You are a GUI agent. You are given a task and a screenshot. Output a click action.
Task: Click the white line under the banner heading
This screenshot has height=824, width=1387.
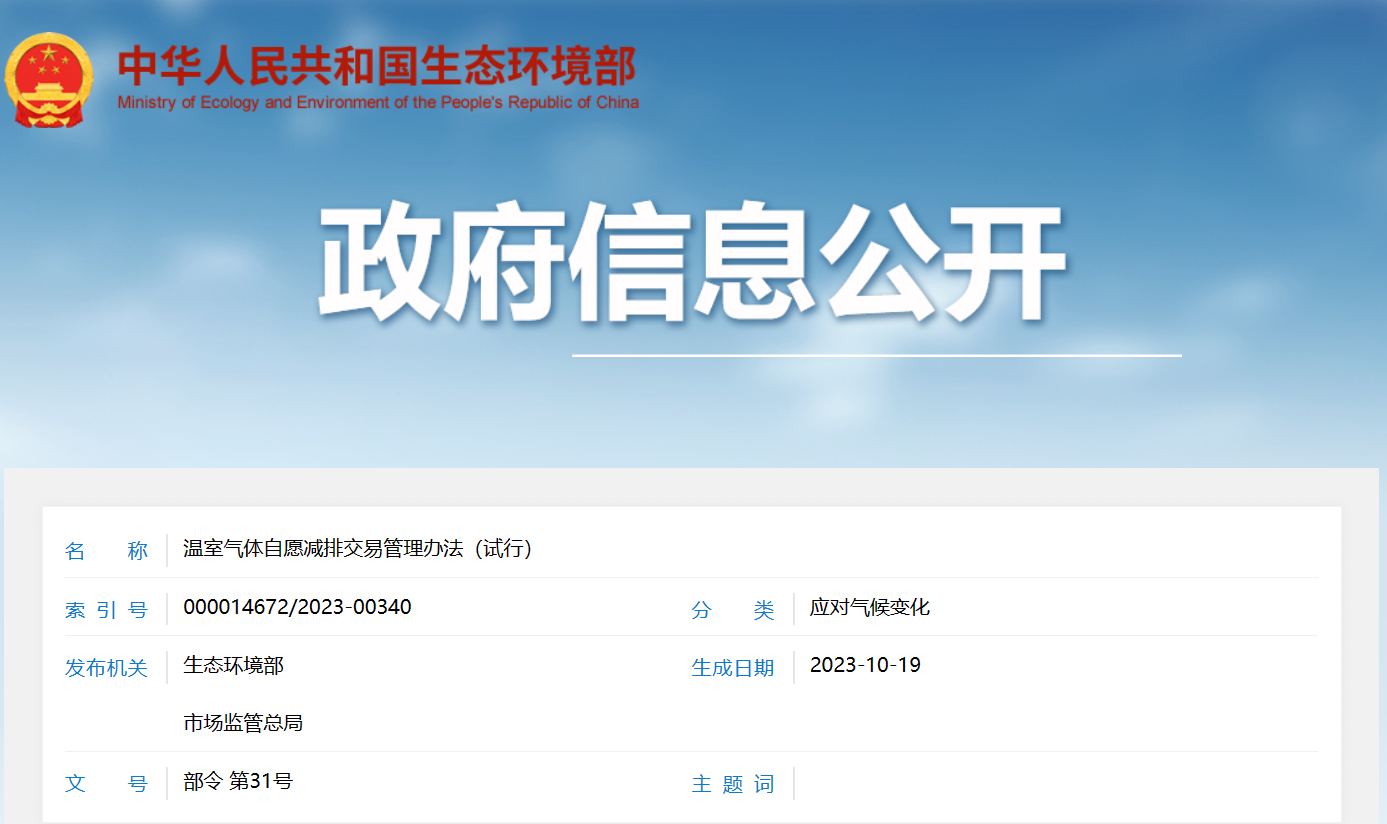click(876, 355)
